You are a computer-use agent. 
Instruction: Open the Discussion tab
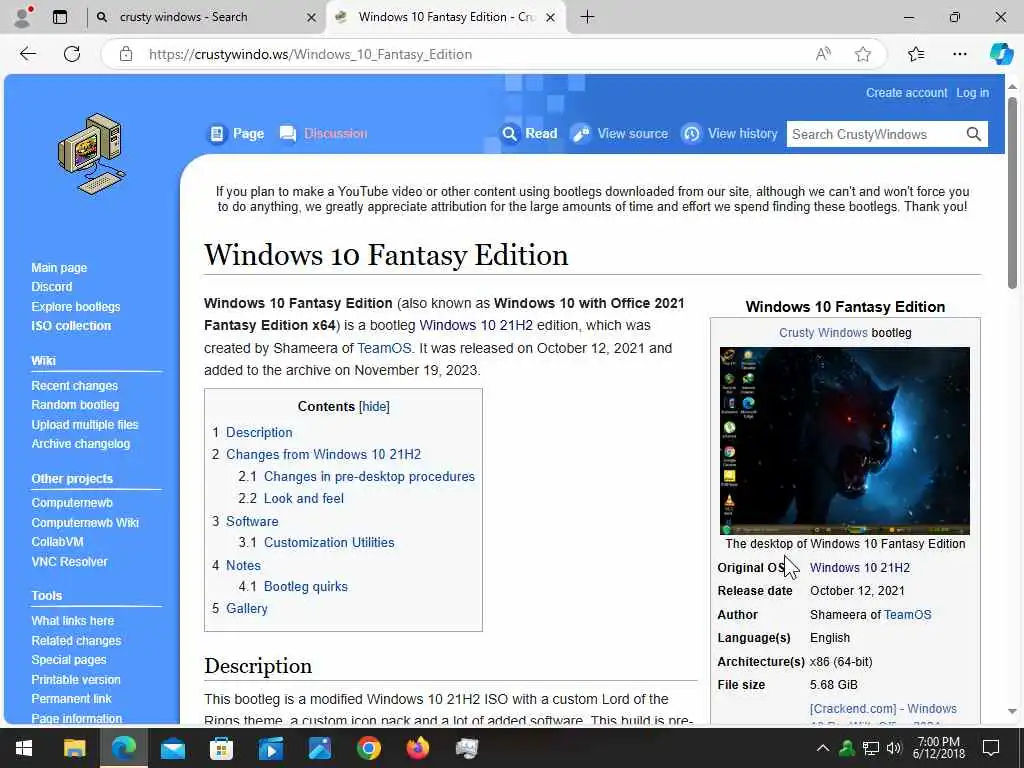click(x=324, y=133)
